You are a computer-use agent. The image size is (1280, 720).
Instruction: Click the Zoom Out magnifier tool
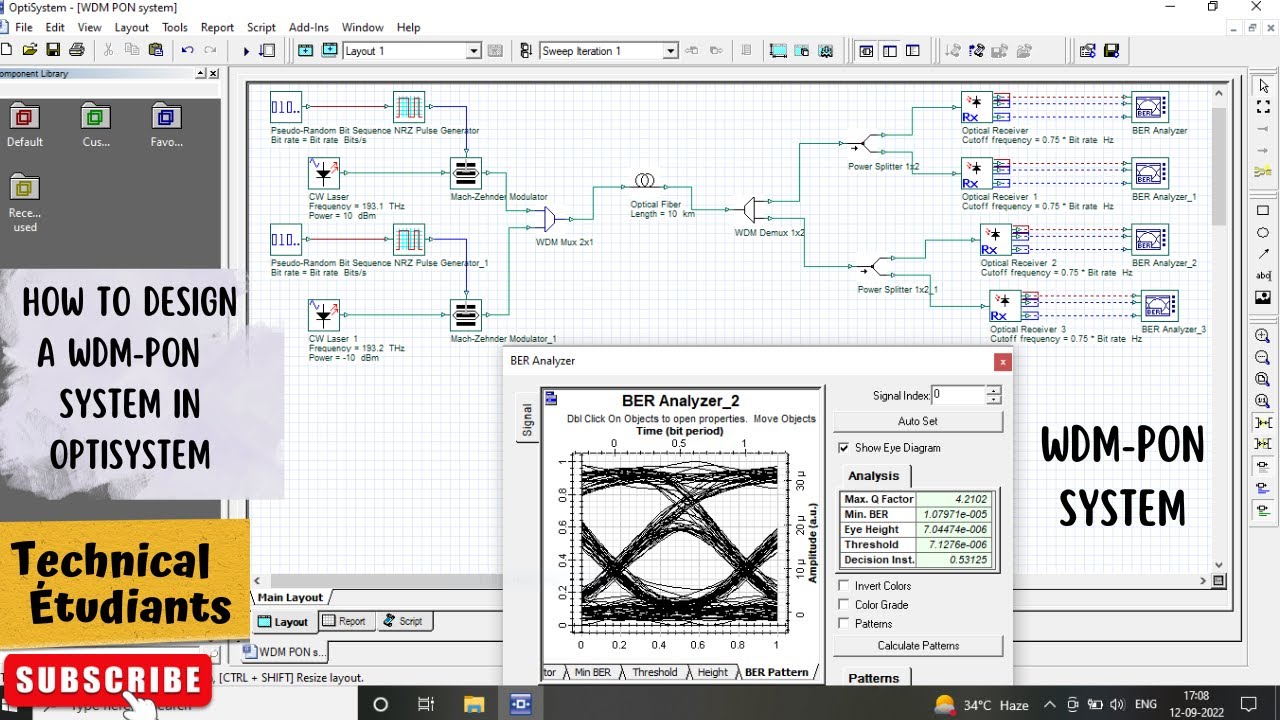(x=1263, y=357)
